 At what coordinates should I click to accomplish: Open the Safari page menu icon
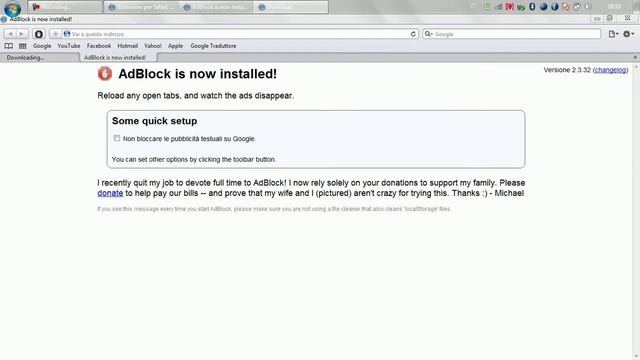coord(613,34)
